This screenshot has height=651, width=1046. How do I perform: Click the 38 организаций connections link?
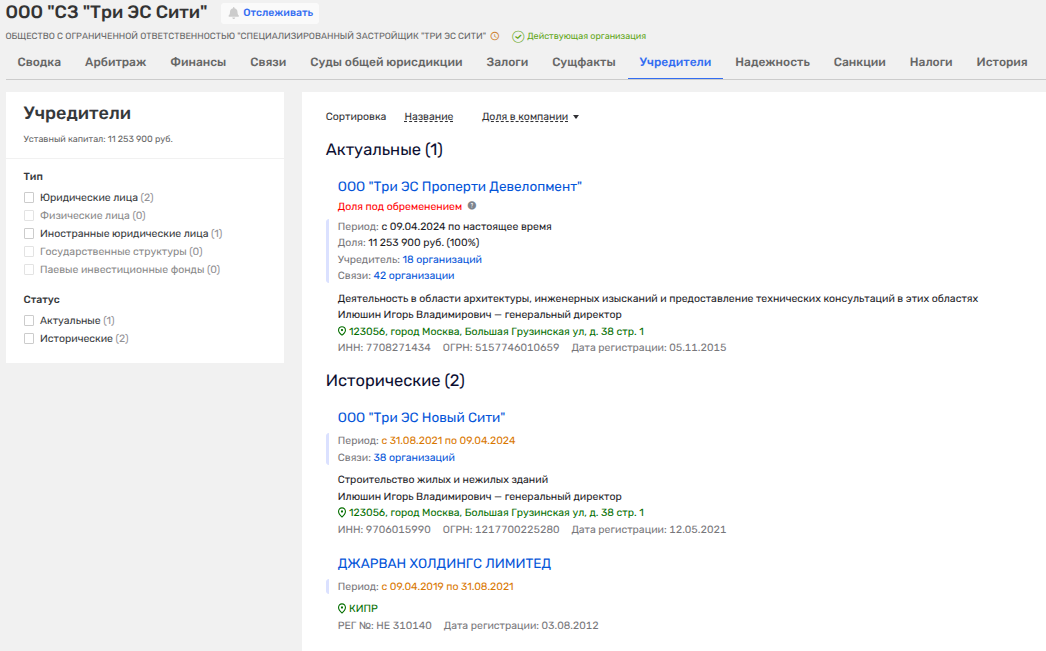(x=414, y=458)
